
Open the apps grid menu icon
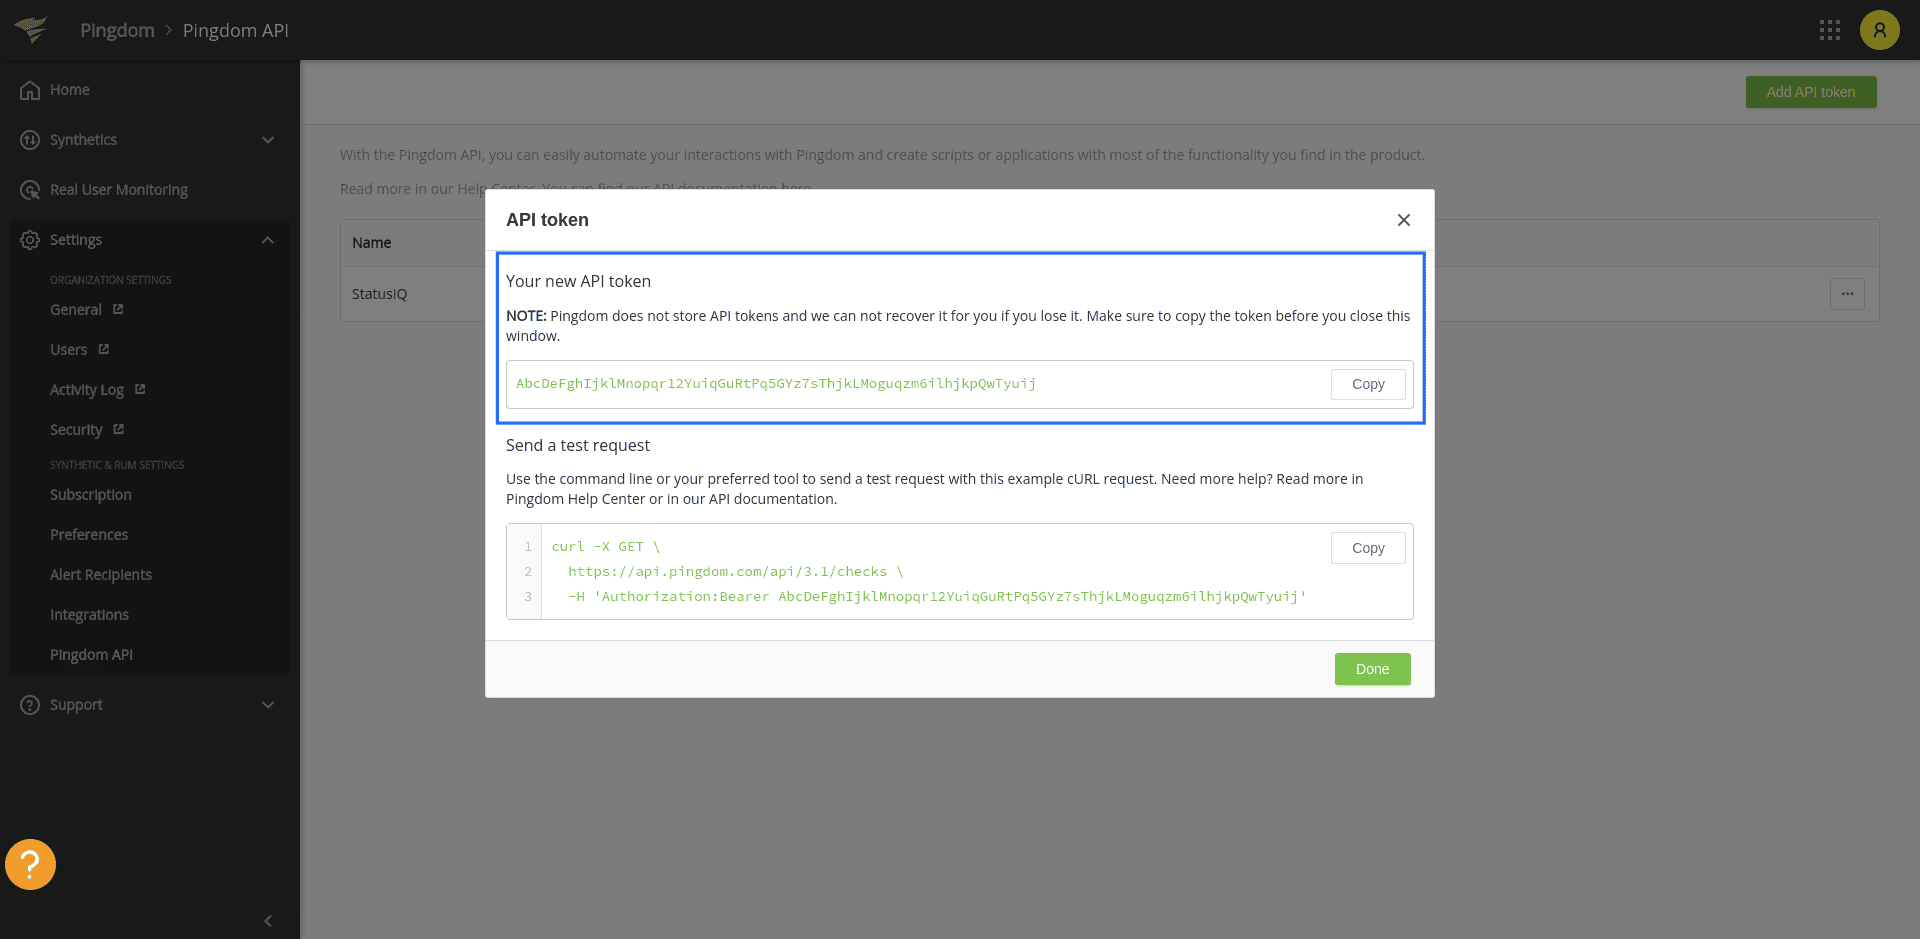pyautogui.click(x=1829, y=30)
